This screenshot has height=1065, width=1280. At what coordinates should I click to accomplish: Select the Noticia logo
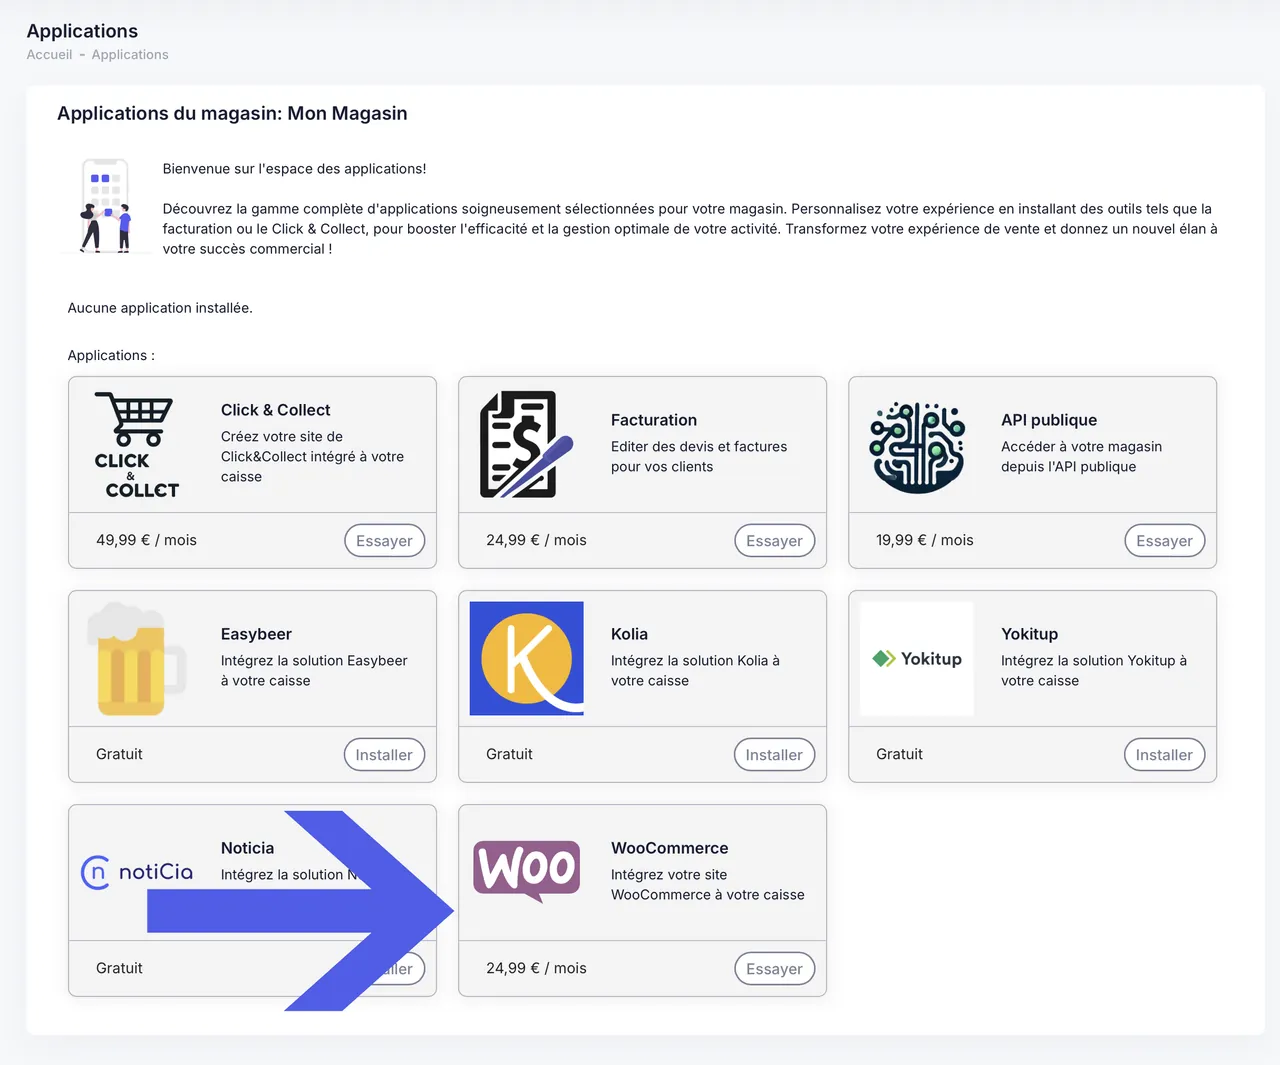(x=137, y=873)
